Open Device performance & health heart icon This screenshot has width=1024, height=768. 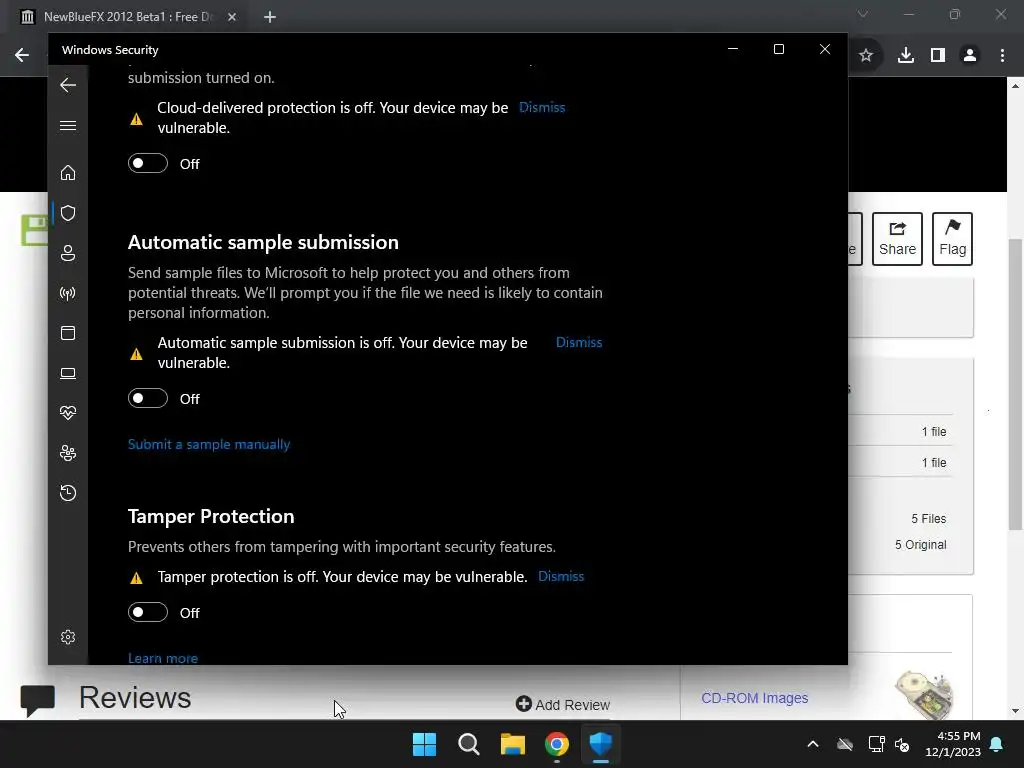click(68, 413)
